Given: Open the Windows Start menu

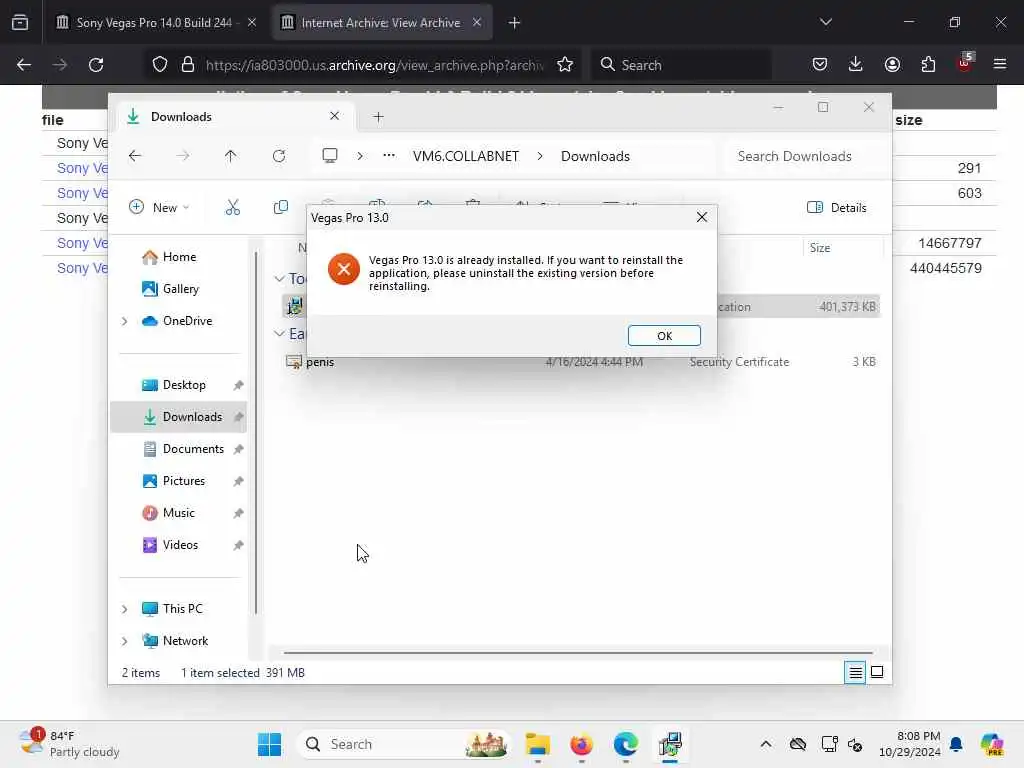Looking at the screenshot, I should click(x=269, y=744).
